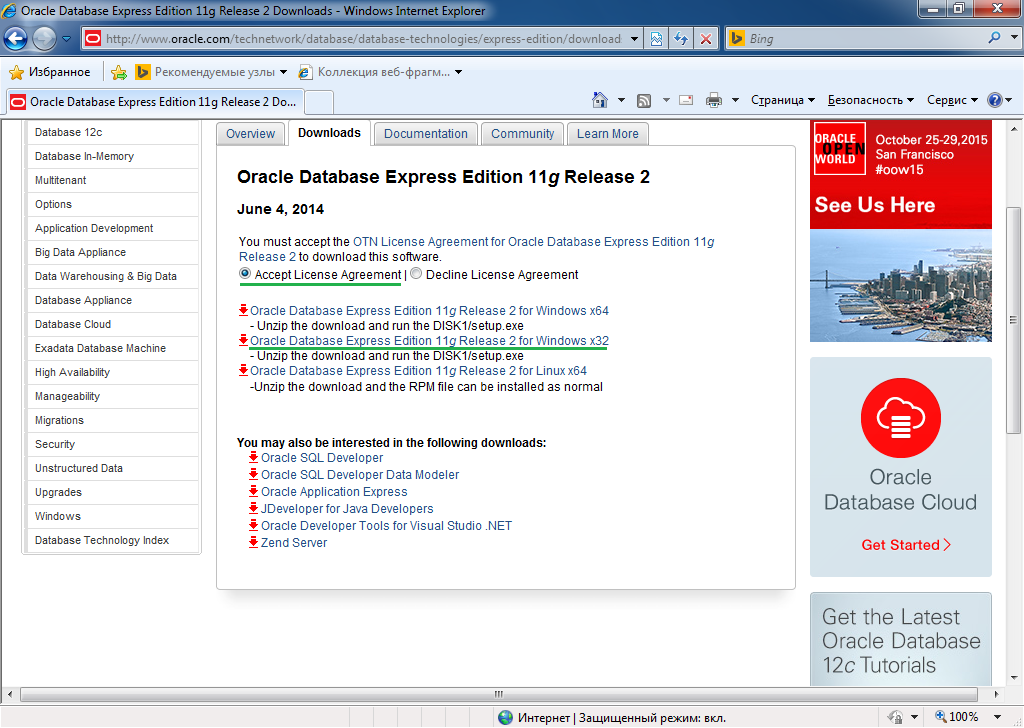Click the red Stop loading icon
1024x728 pixels.
(705, 39)
